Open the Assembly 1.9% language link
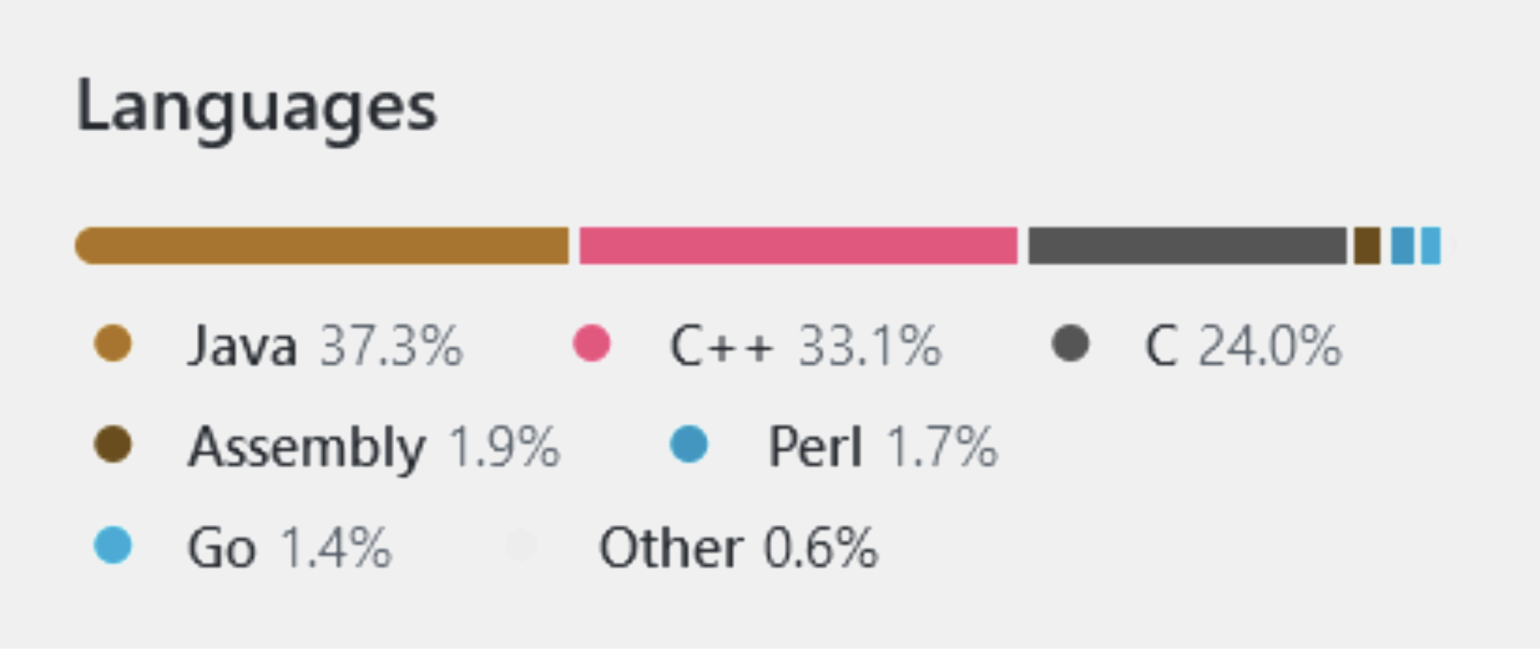This screenshot has height=649, width=1540. click(x=374, y=447)
